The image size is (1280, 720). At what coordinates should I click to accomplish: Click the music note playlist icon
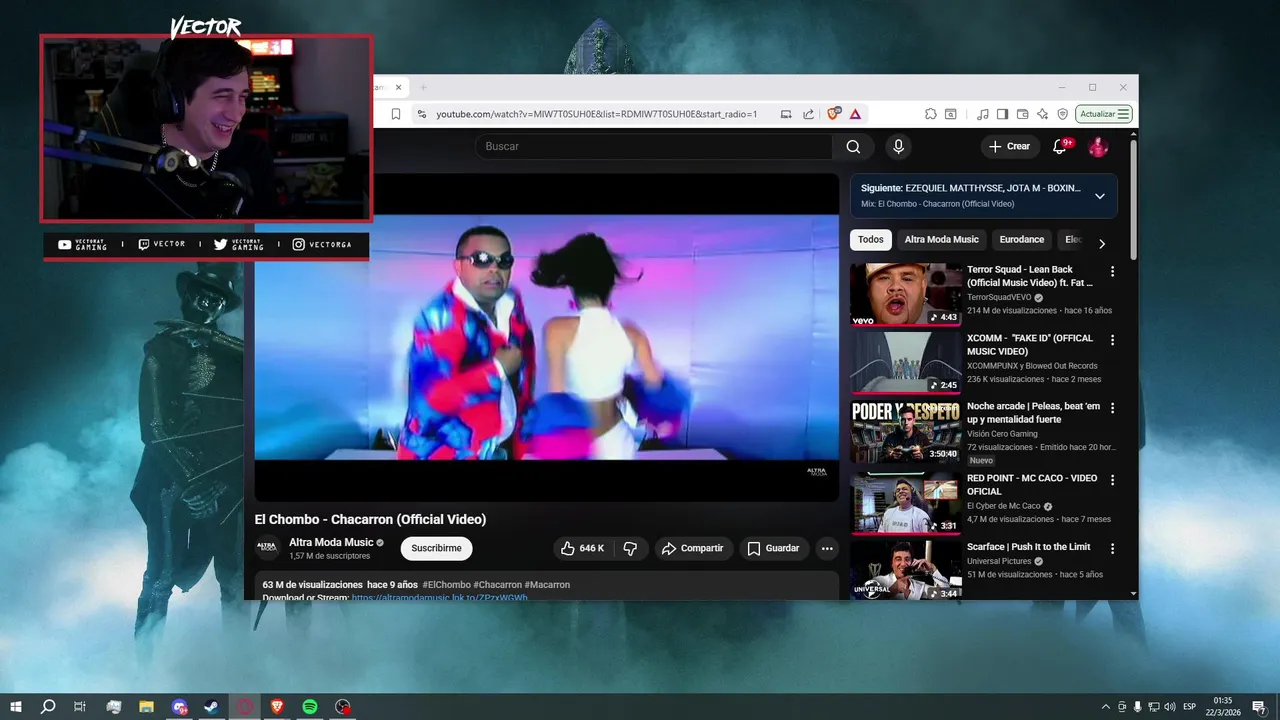(983, 114)
